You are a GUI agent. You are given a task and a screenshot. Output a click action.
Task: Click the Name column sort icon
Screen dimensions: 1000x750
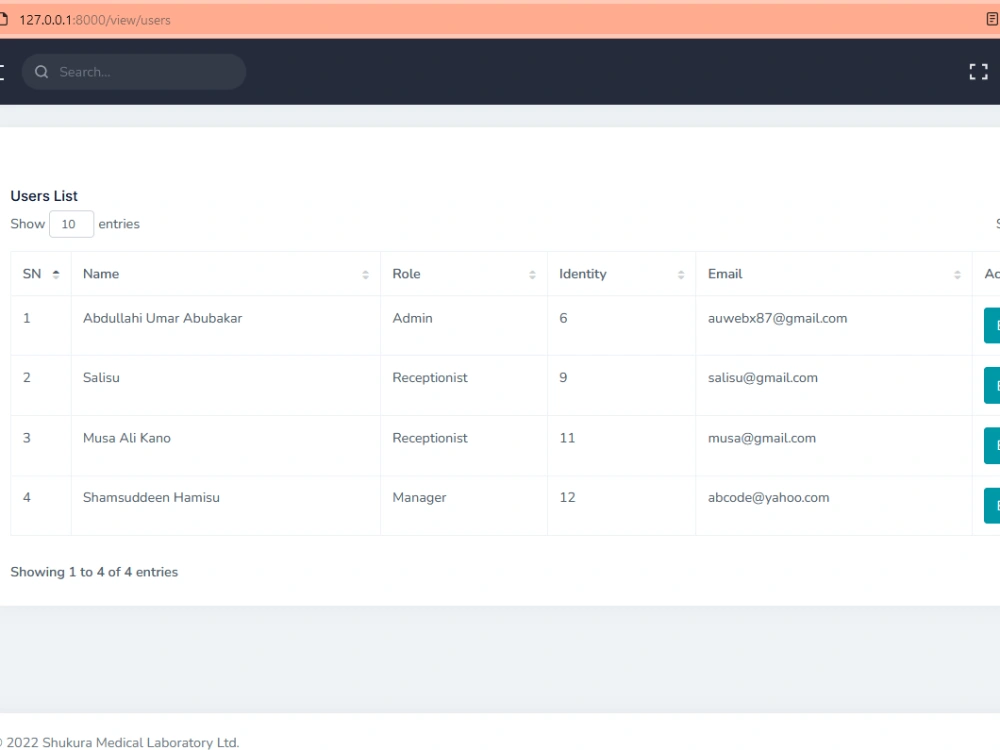click(x=367, y=273)
